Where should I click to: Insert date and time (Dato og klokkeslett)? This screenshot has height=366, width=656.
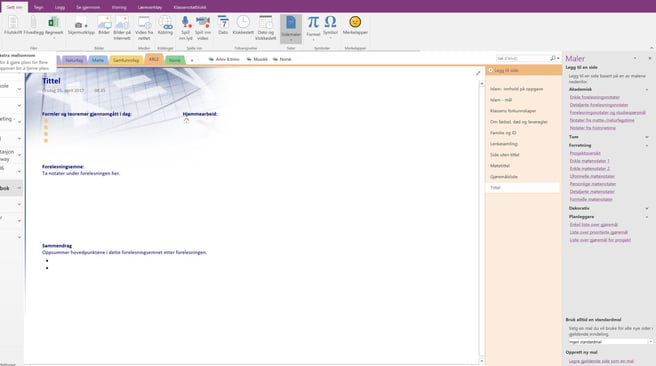tap(266, 28)
